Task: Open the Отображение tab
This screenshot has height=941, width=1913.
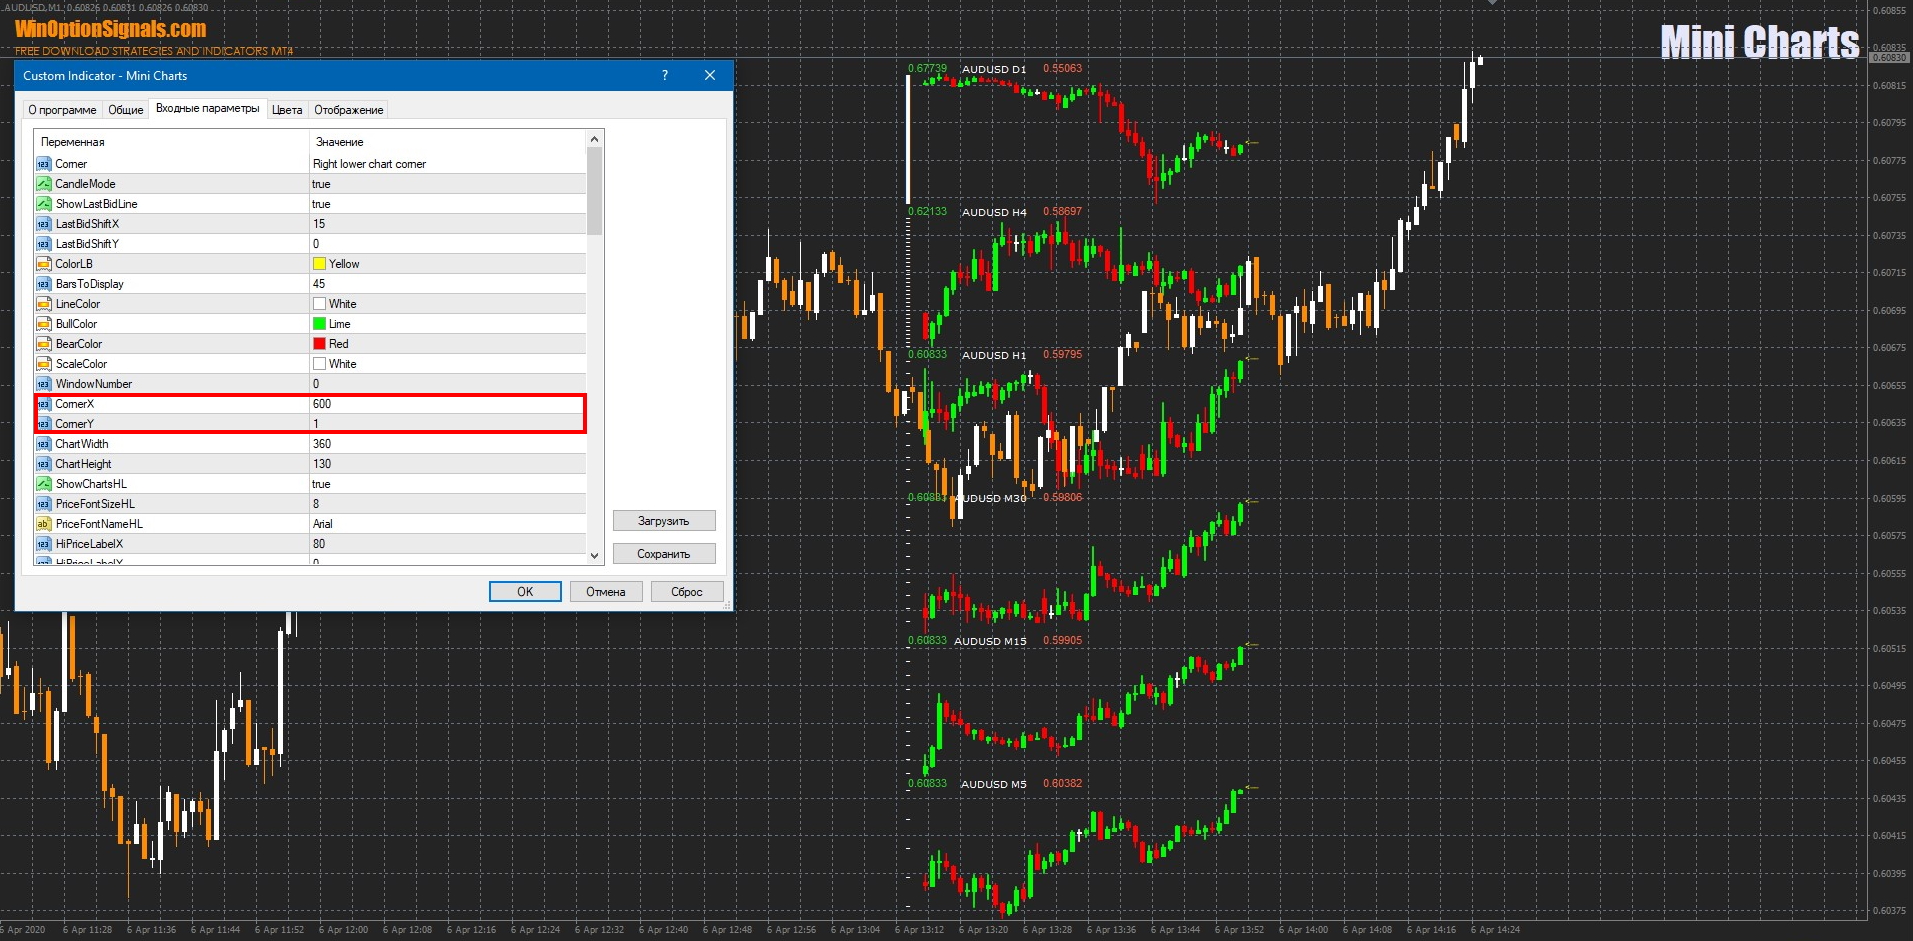Action: coord(348,110)
